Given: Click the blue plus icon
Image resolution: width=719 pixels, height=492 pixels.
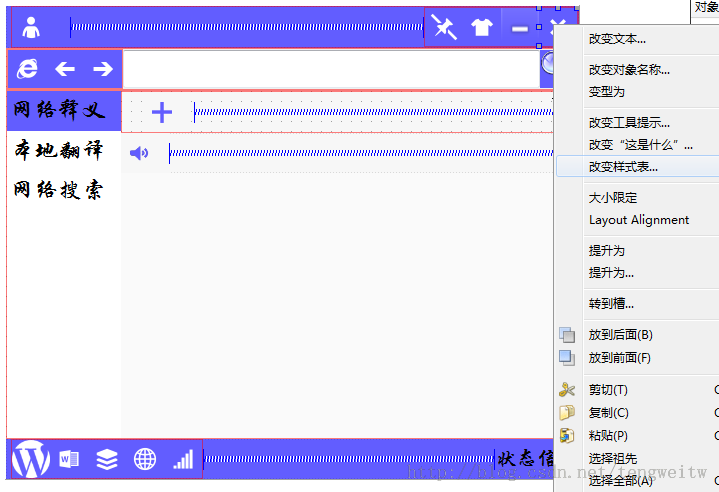Looking at the screenshot, I should [x=161, y=112].
